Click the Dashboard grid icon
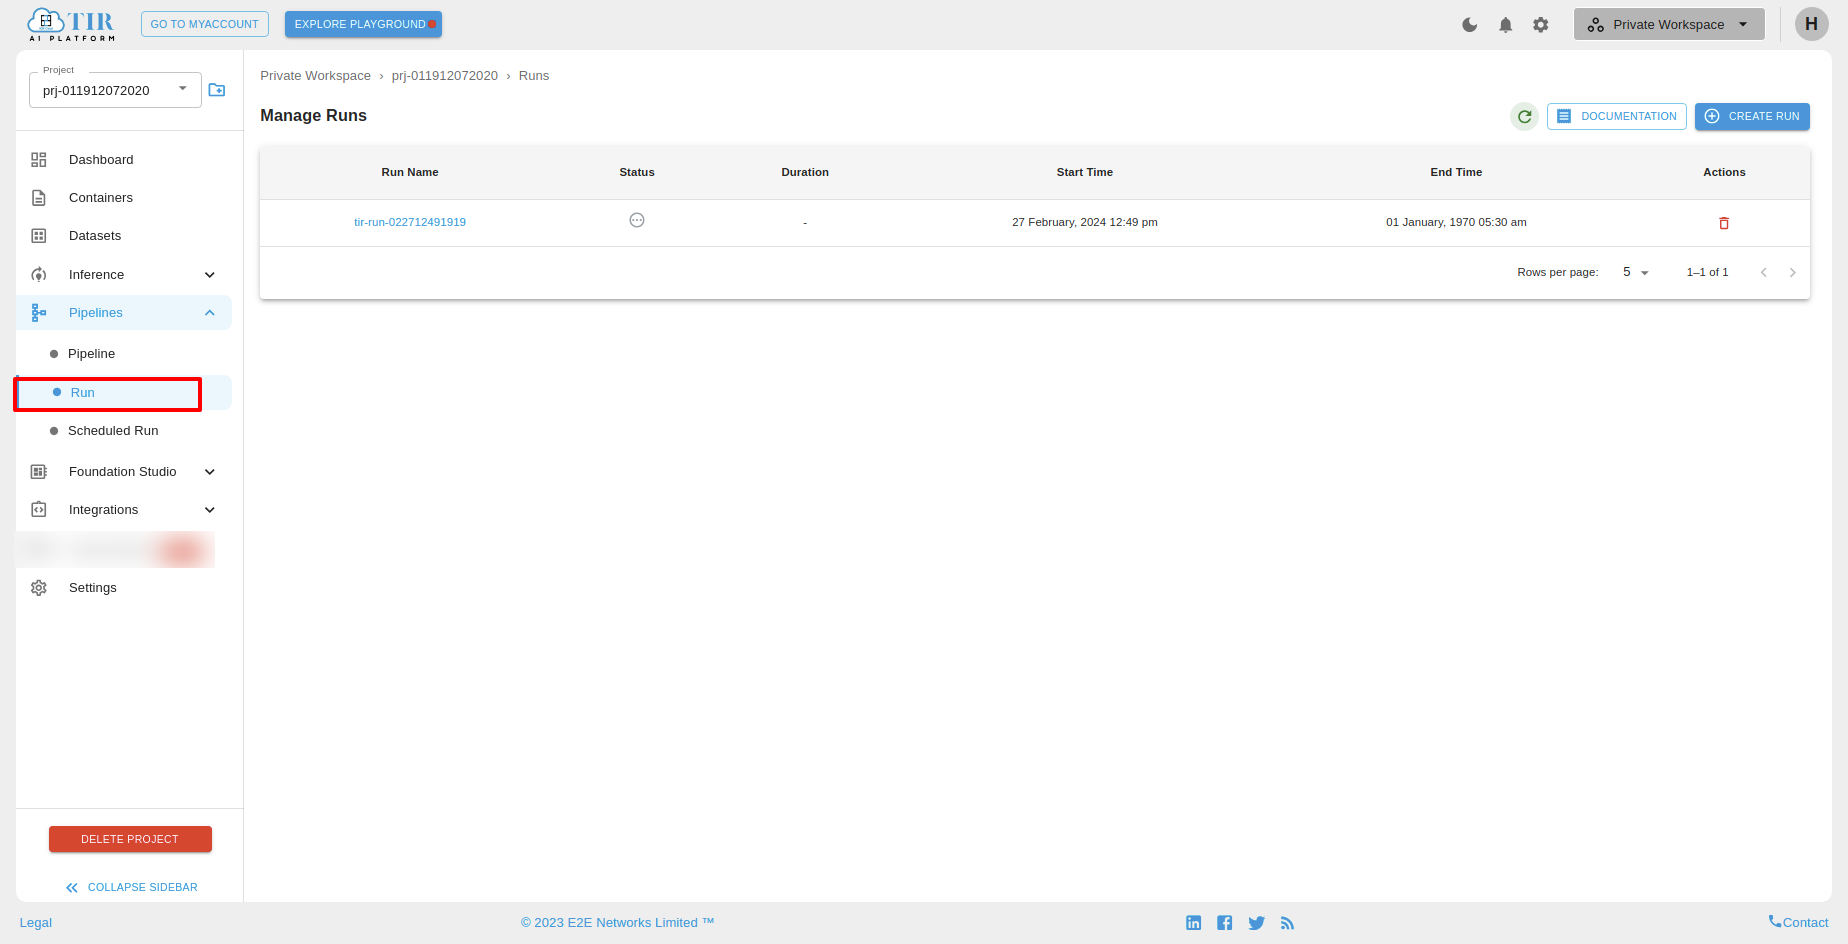Screen dimensions: 1848x944 [x=39, y=160]
